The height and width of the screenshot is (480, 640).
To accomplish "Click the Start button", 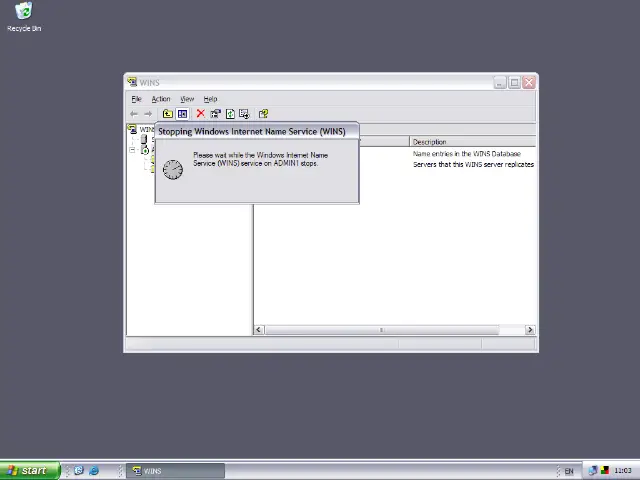I will click(x=27, y=471).
